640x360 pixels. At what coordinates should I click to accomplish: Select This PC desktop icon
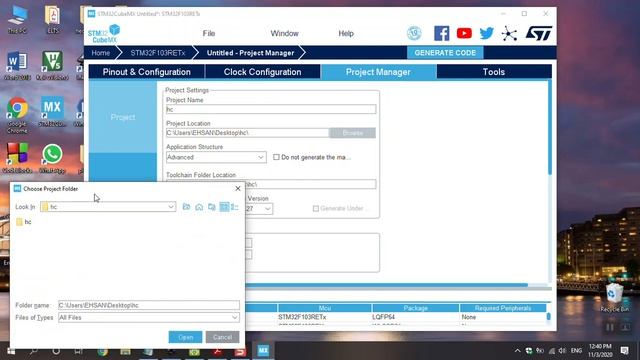click(17, 19)
